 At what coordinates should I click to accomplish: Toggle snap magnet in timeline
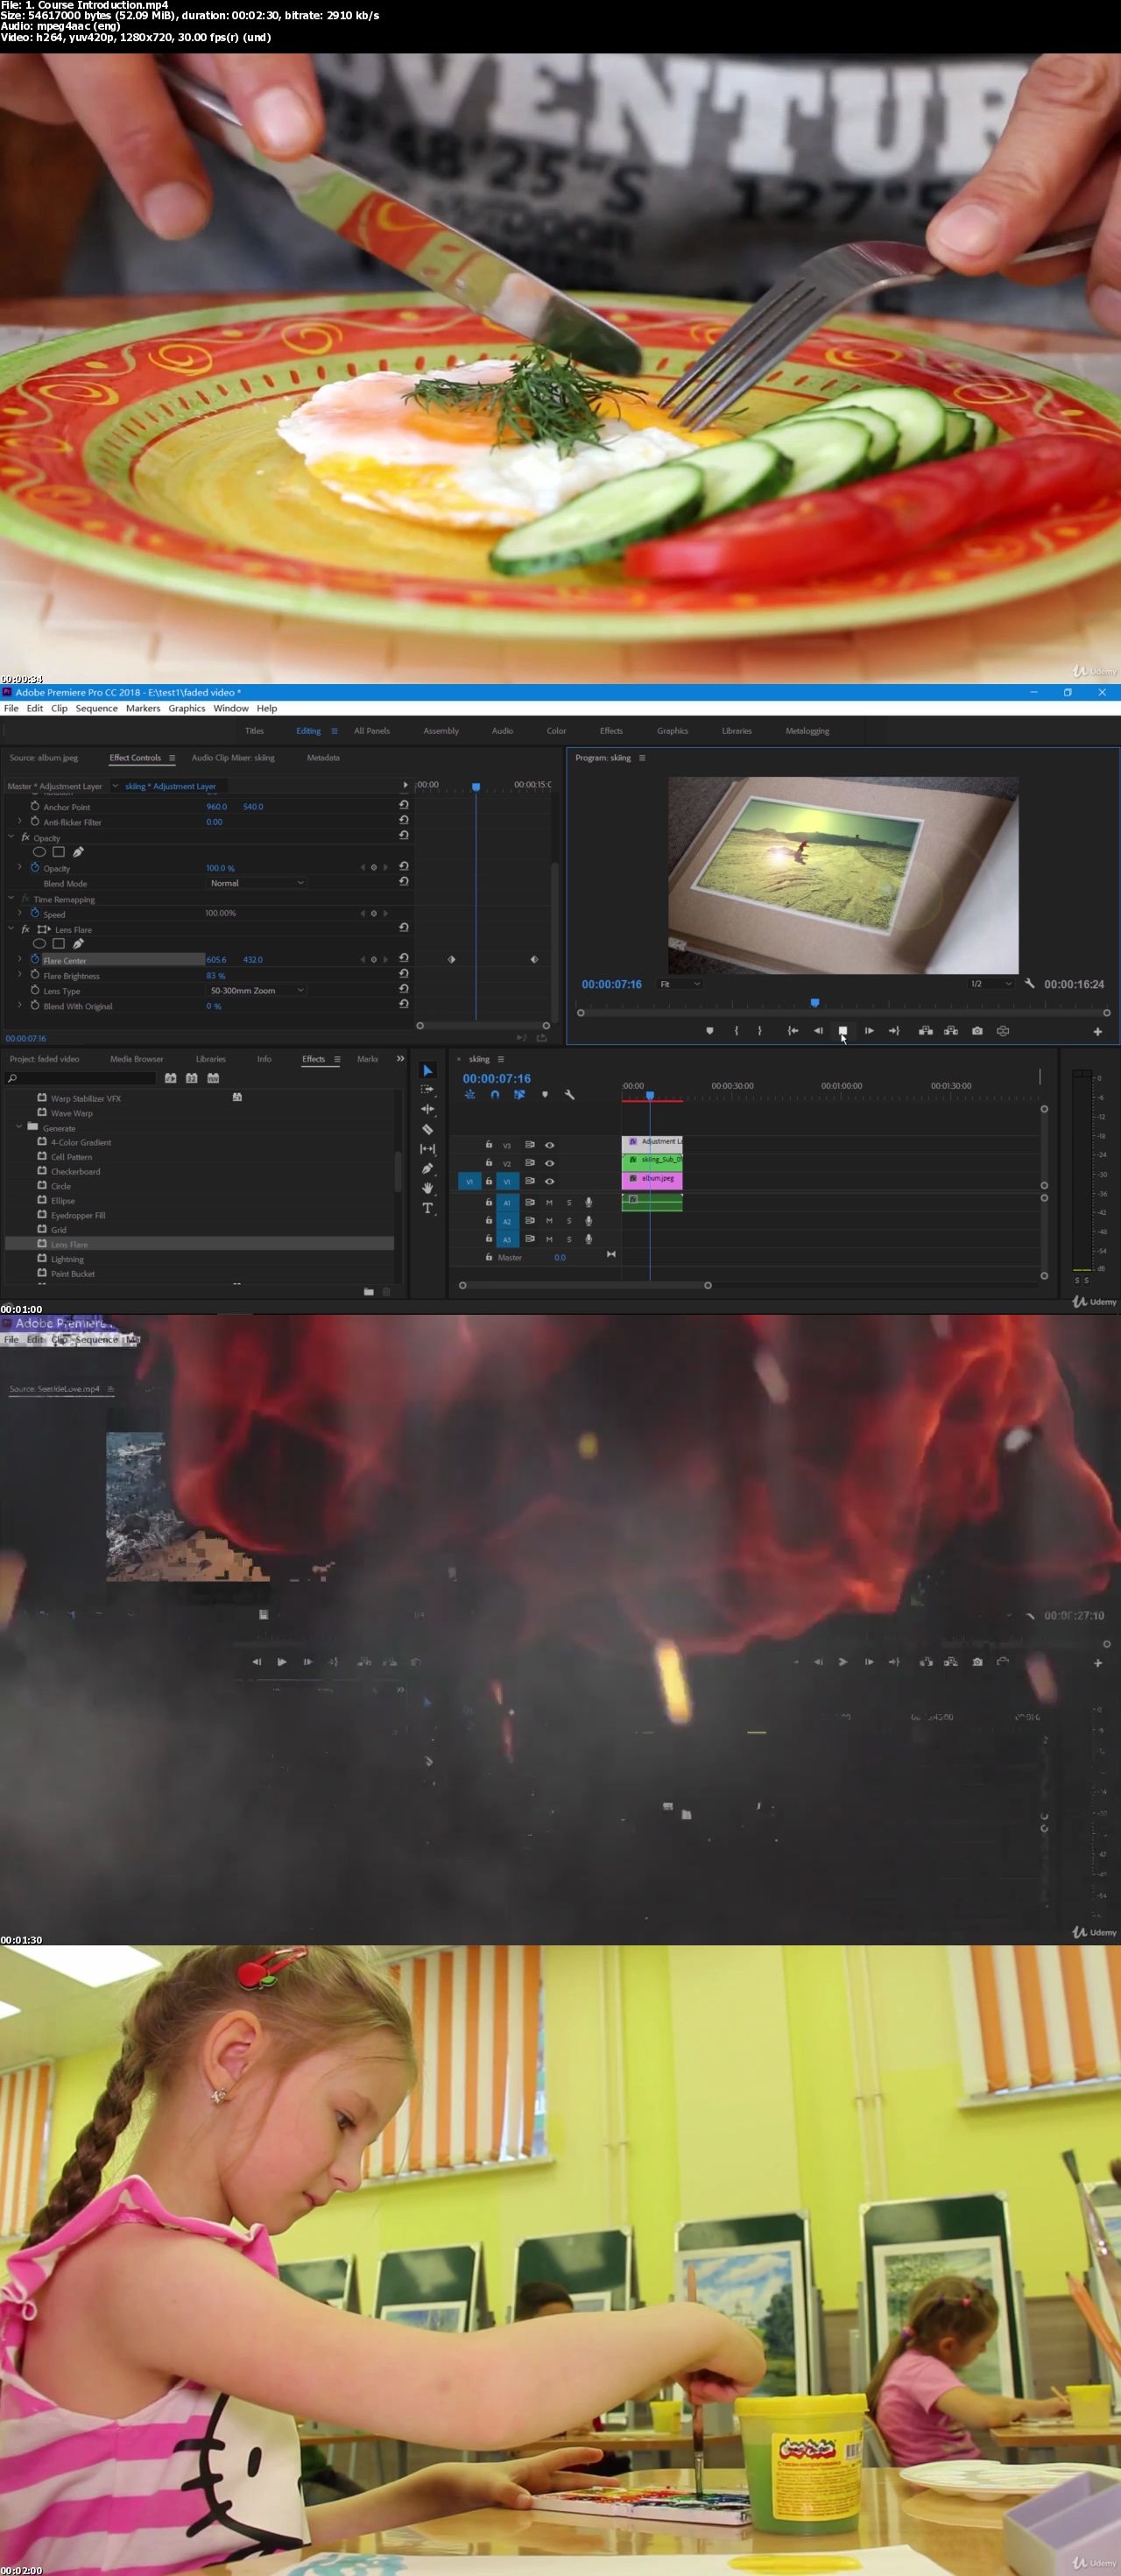(x=495, y=1095)
